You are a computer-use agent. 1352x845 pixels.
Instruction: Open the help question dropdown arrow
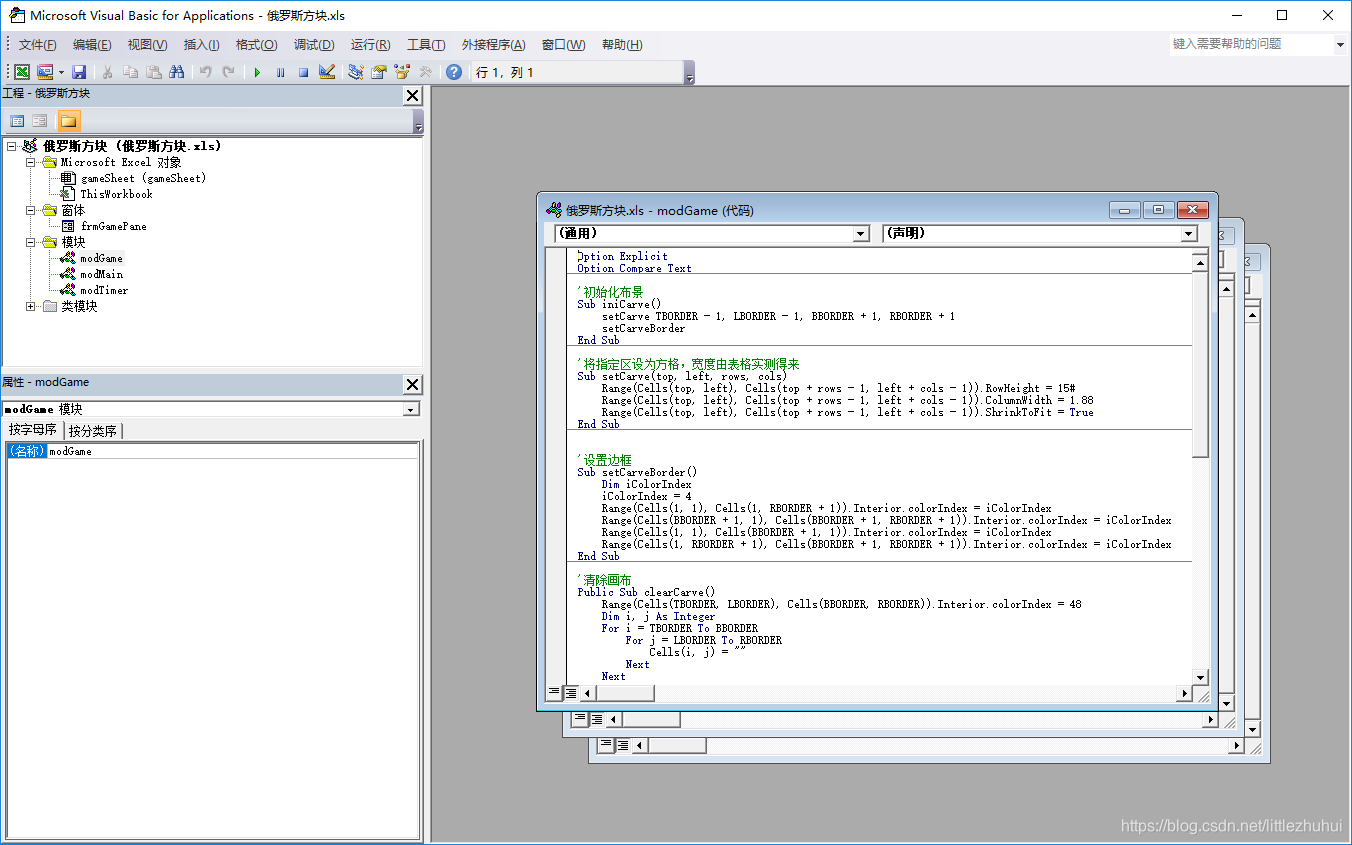tap(1340, 45)
